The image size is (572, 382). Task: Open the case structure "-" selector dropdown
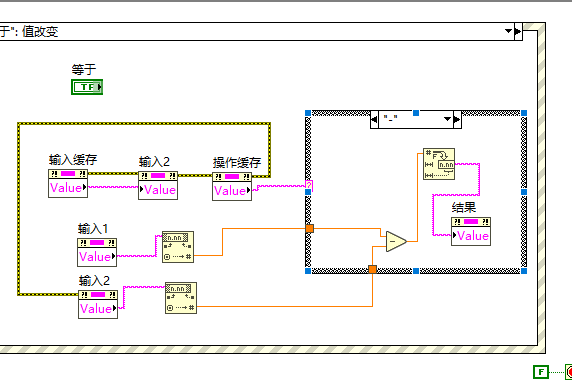coord(447,119)
